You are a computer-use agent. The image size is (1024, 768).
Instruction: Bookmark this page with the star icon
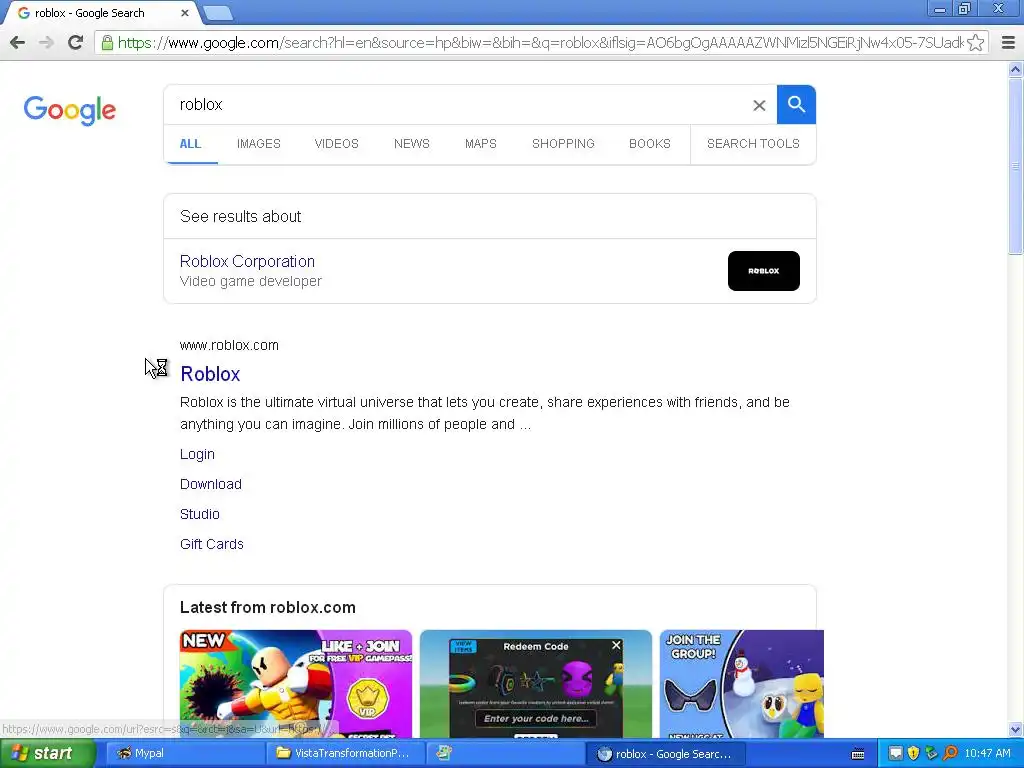(976, 42)
